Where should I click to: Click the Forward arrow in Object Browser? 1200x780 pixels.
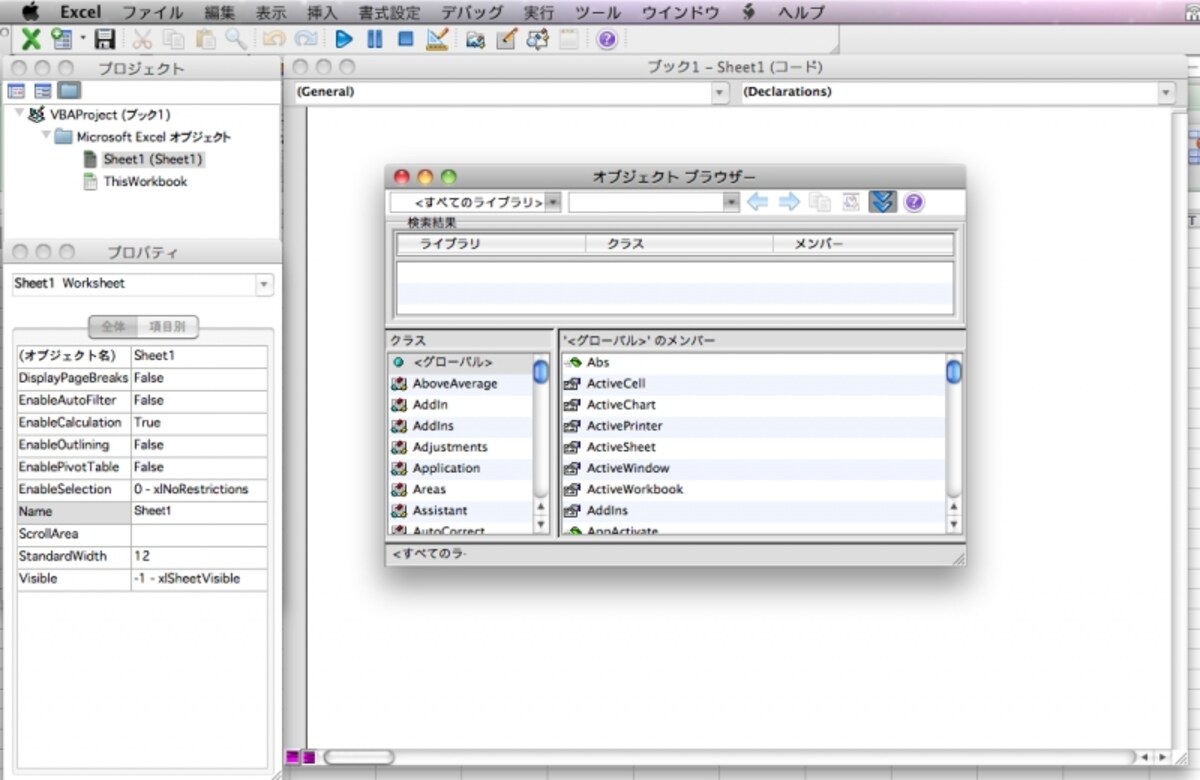pyautogui.click(x=789, y=202)
